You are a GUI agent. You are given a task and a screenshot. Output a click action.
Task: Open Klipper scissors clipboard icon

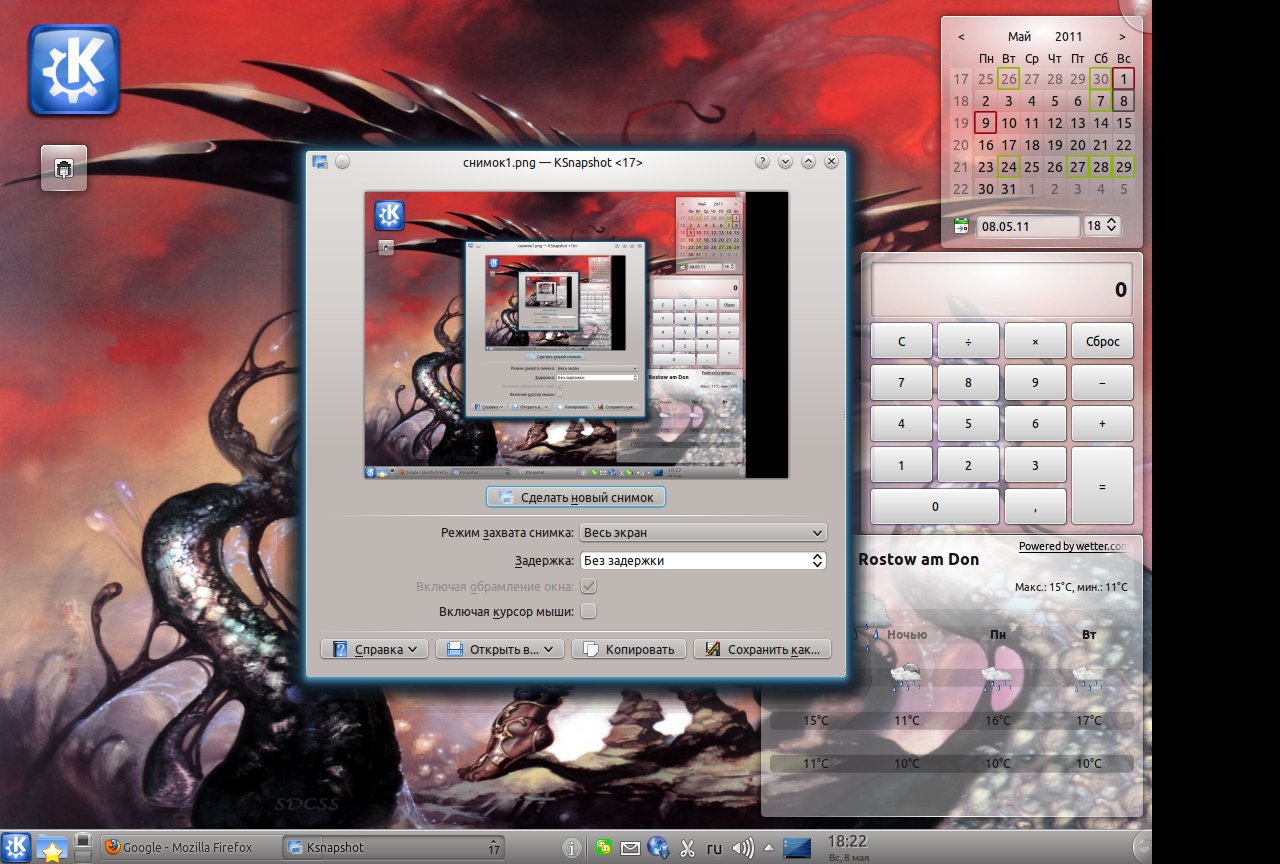pos(687,848)
